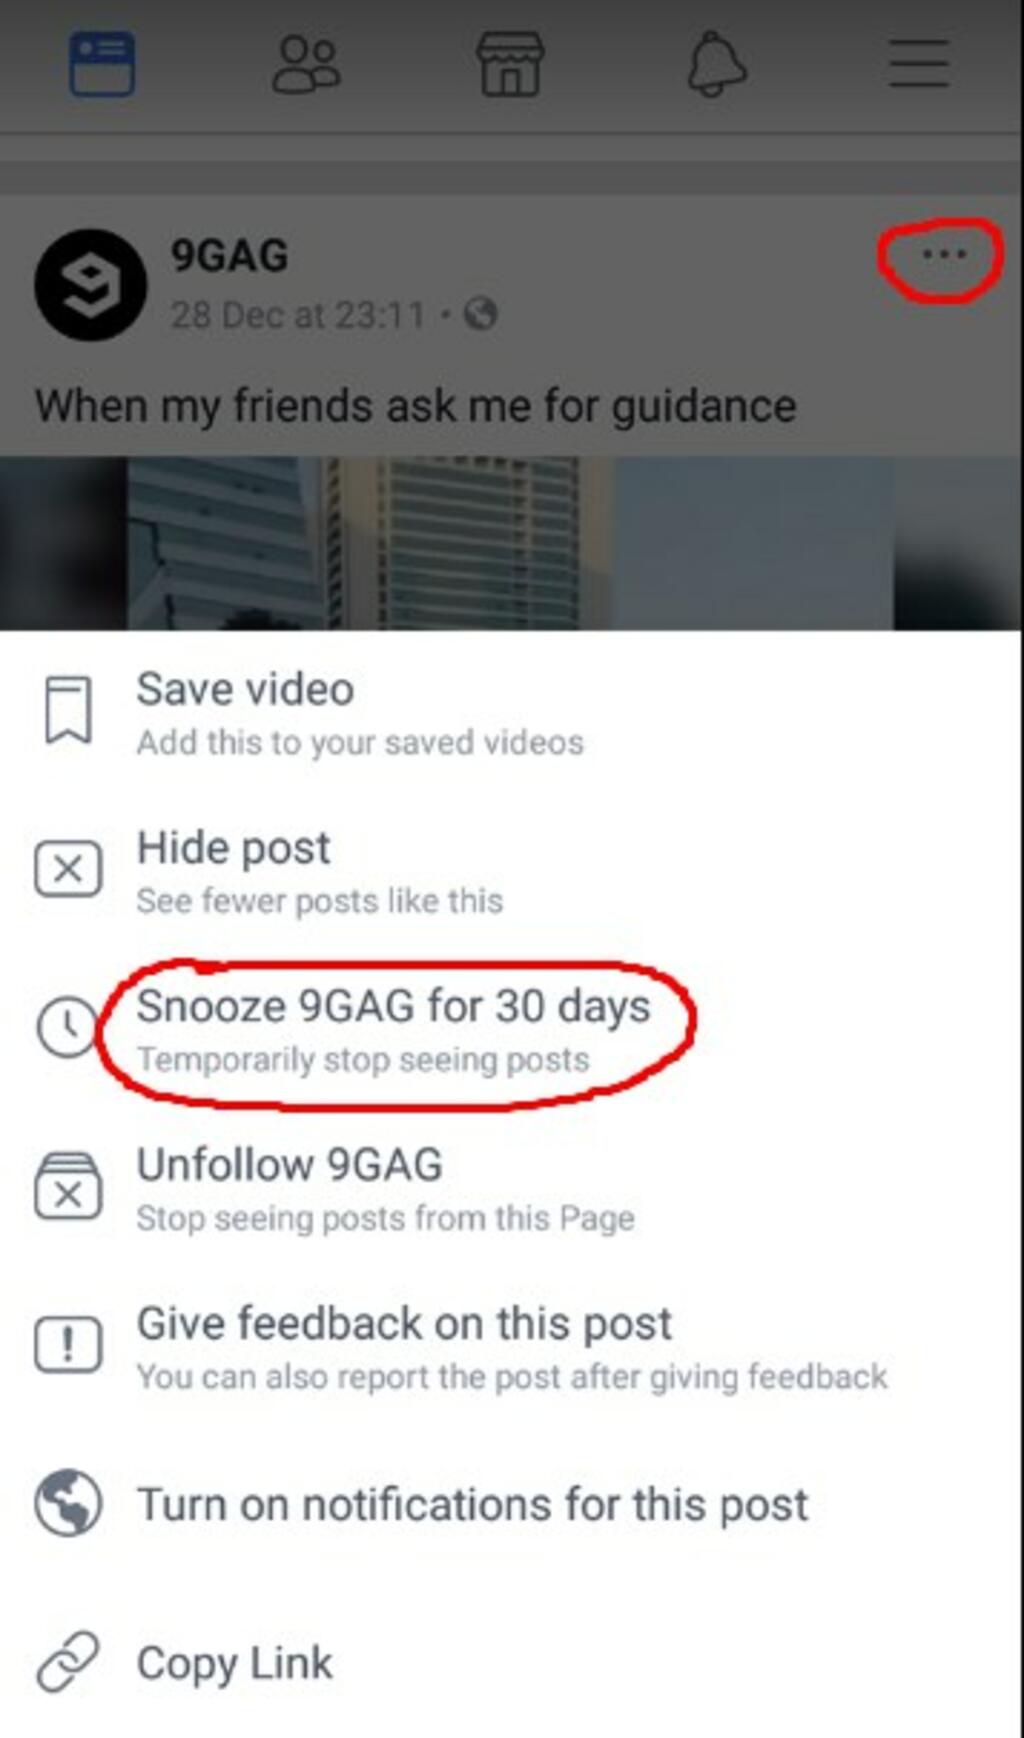
Task: Turn on notifications for this post
Action: point(512,1504)
